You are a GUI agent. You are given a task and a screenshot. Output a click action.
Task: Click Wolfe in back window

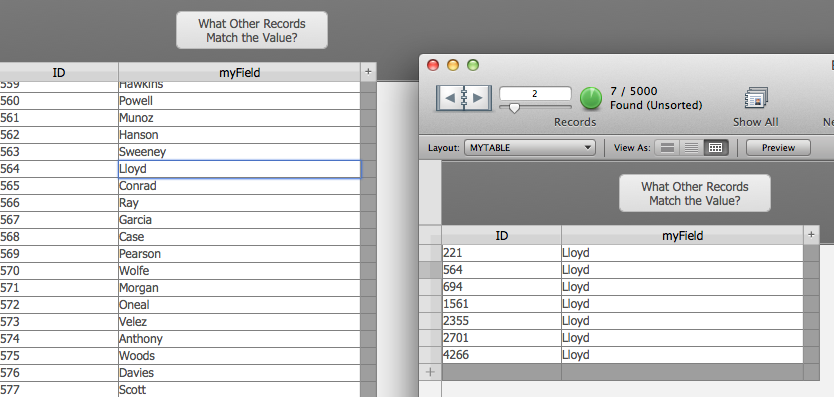pos(239,271)
